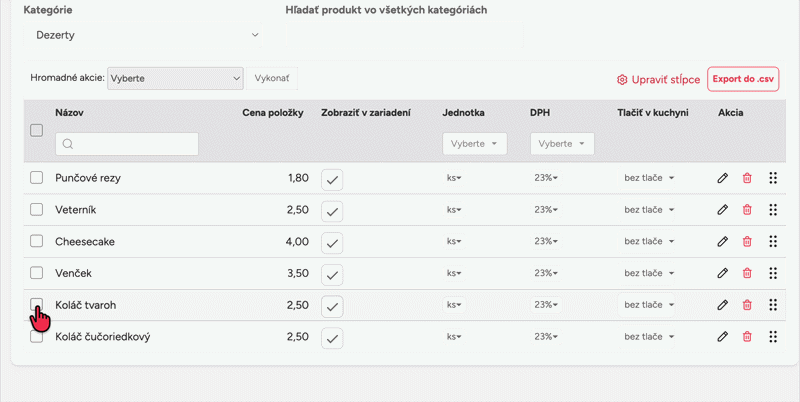Image resolution: width=800 pixels, height=402 pixels.
Task: Open Upraviť stĺpce gear settings
Action: pyautogui.click(x=658, y=80)
